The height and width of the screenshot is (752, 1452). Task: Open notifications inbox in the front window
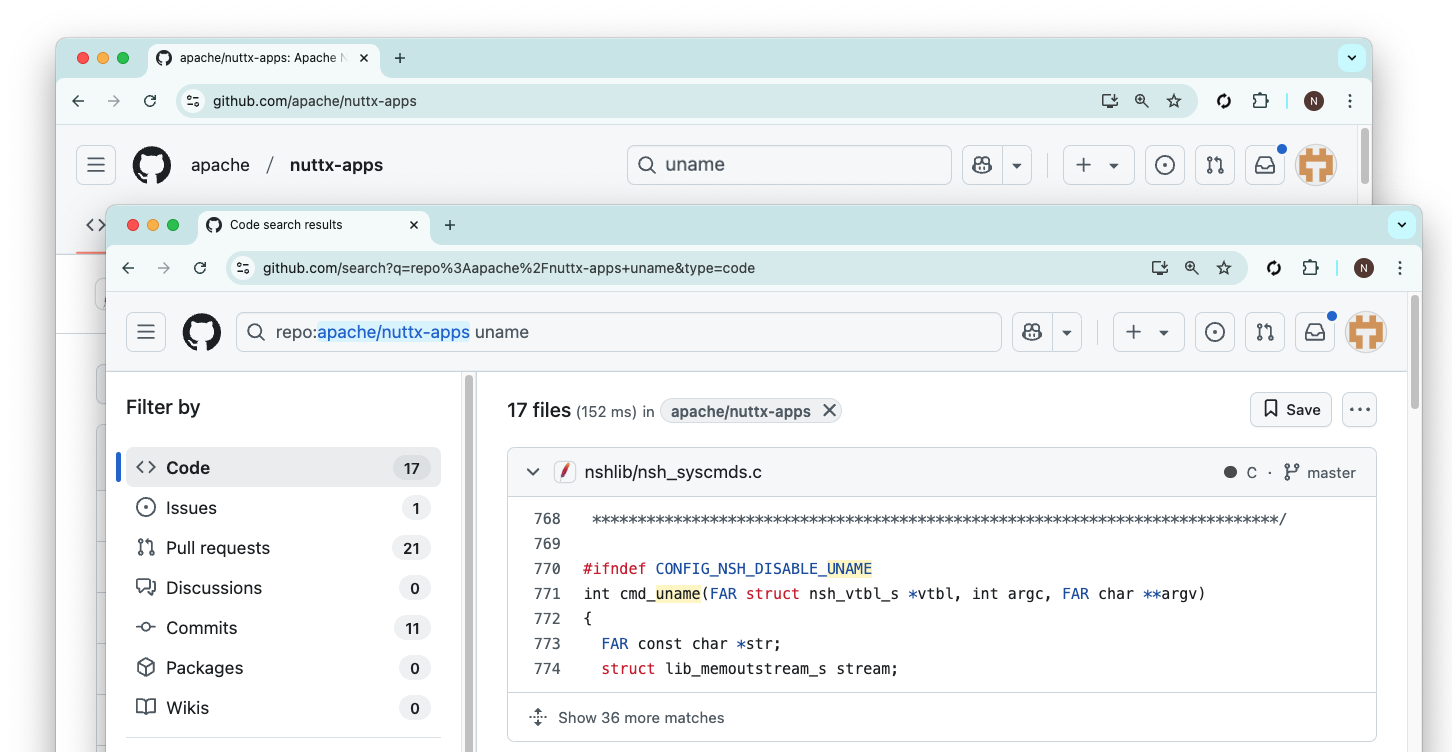click(x=1315, y=332)
